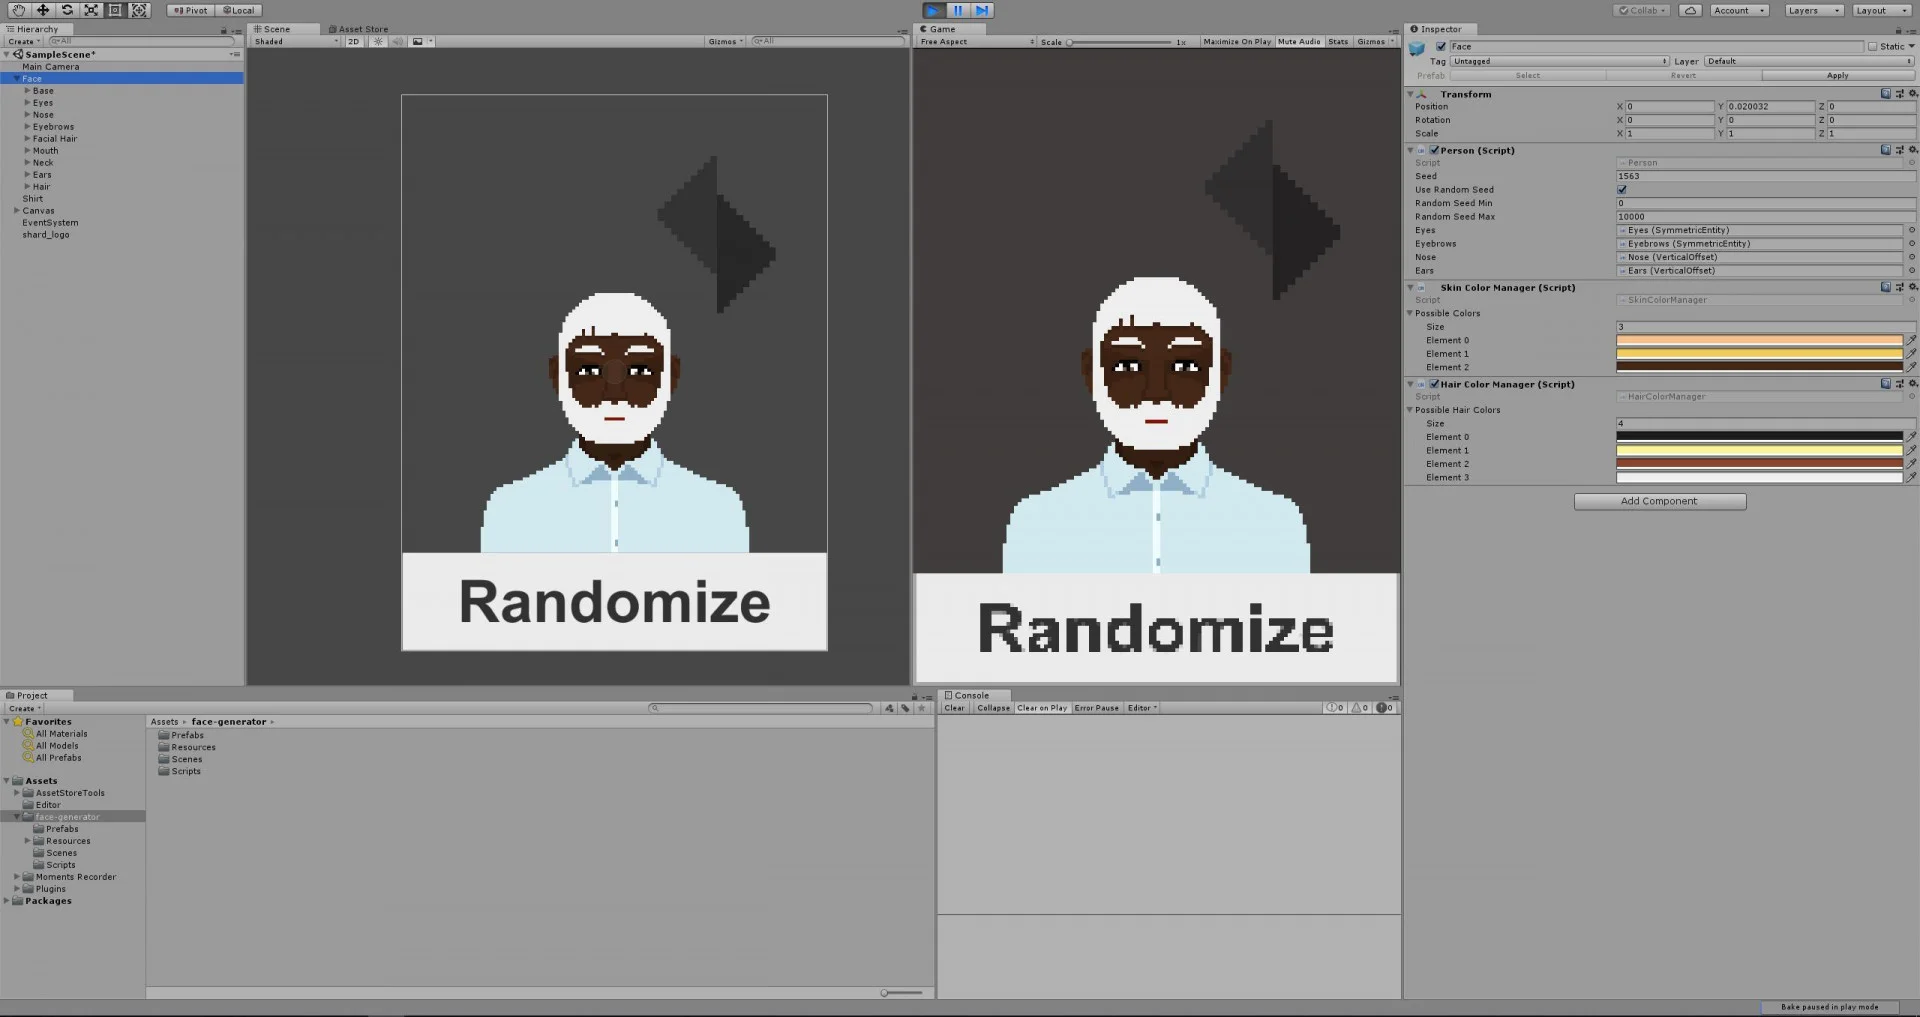This screenshot has width=1920, height=1017.
Task: Click the Console Clear button
Action: pos(955,708)
